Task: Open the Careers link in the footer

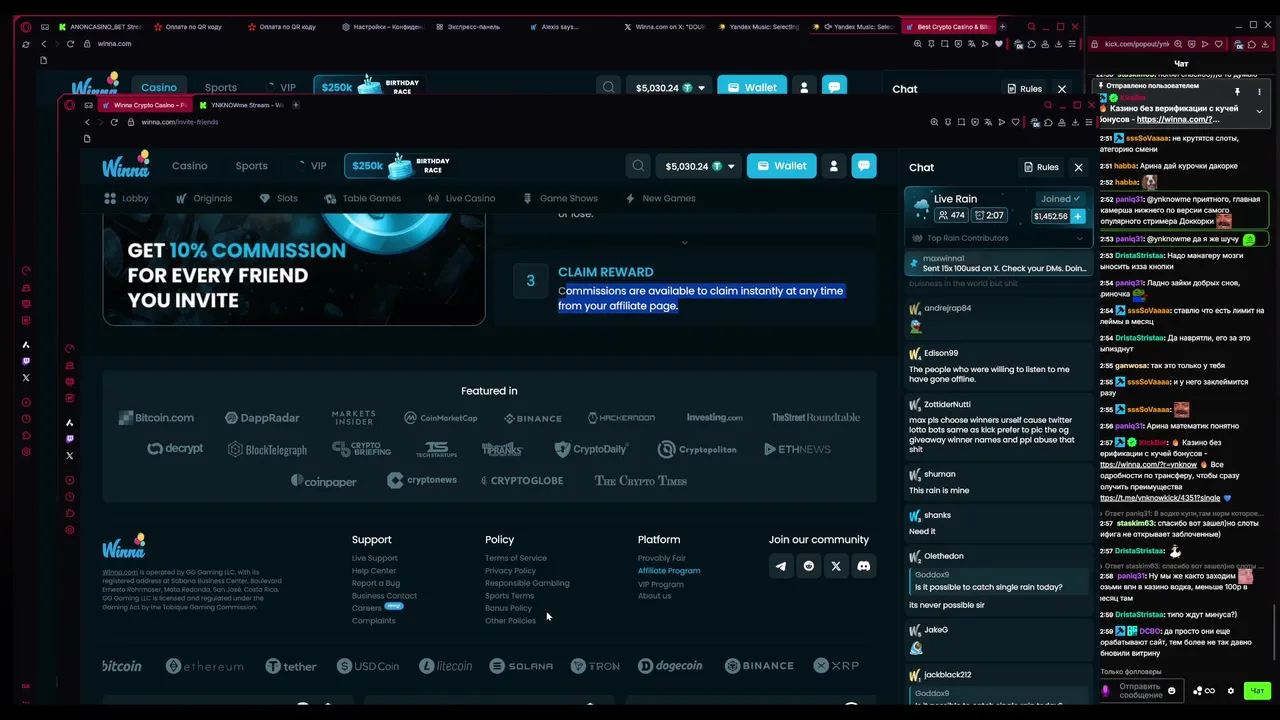Action: [366, 608]
